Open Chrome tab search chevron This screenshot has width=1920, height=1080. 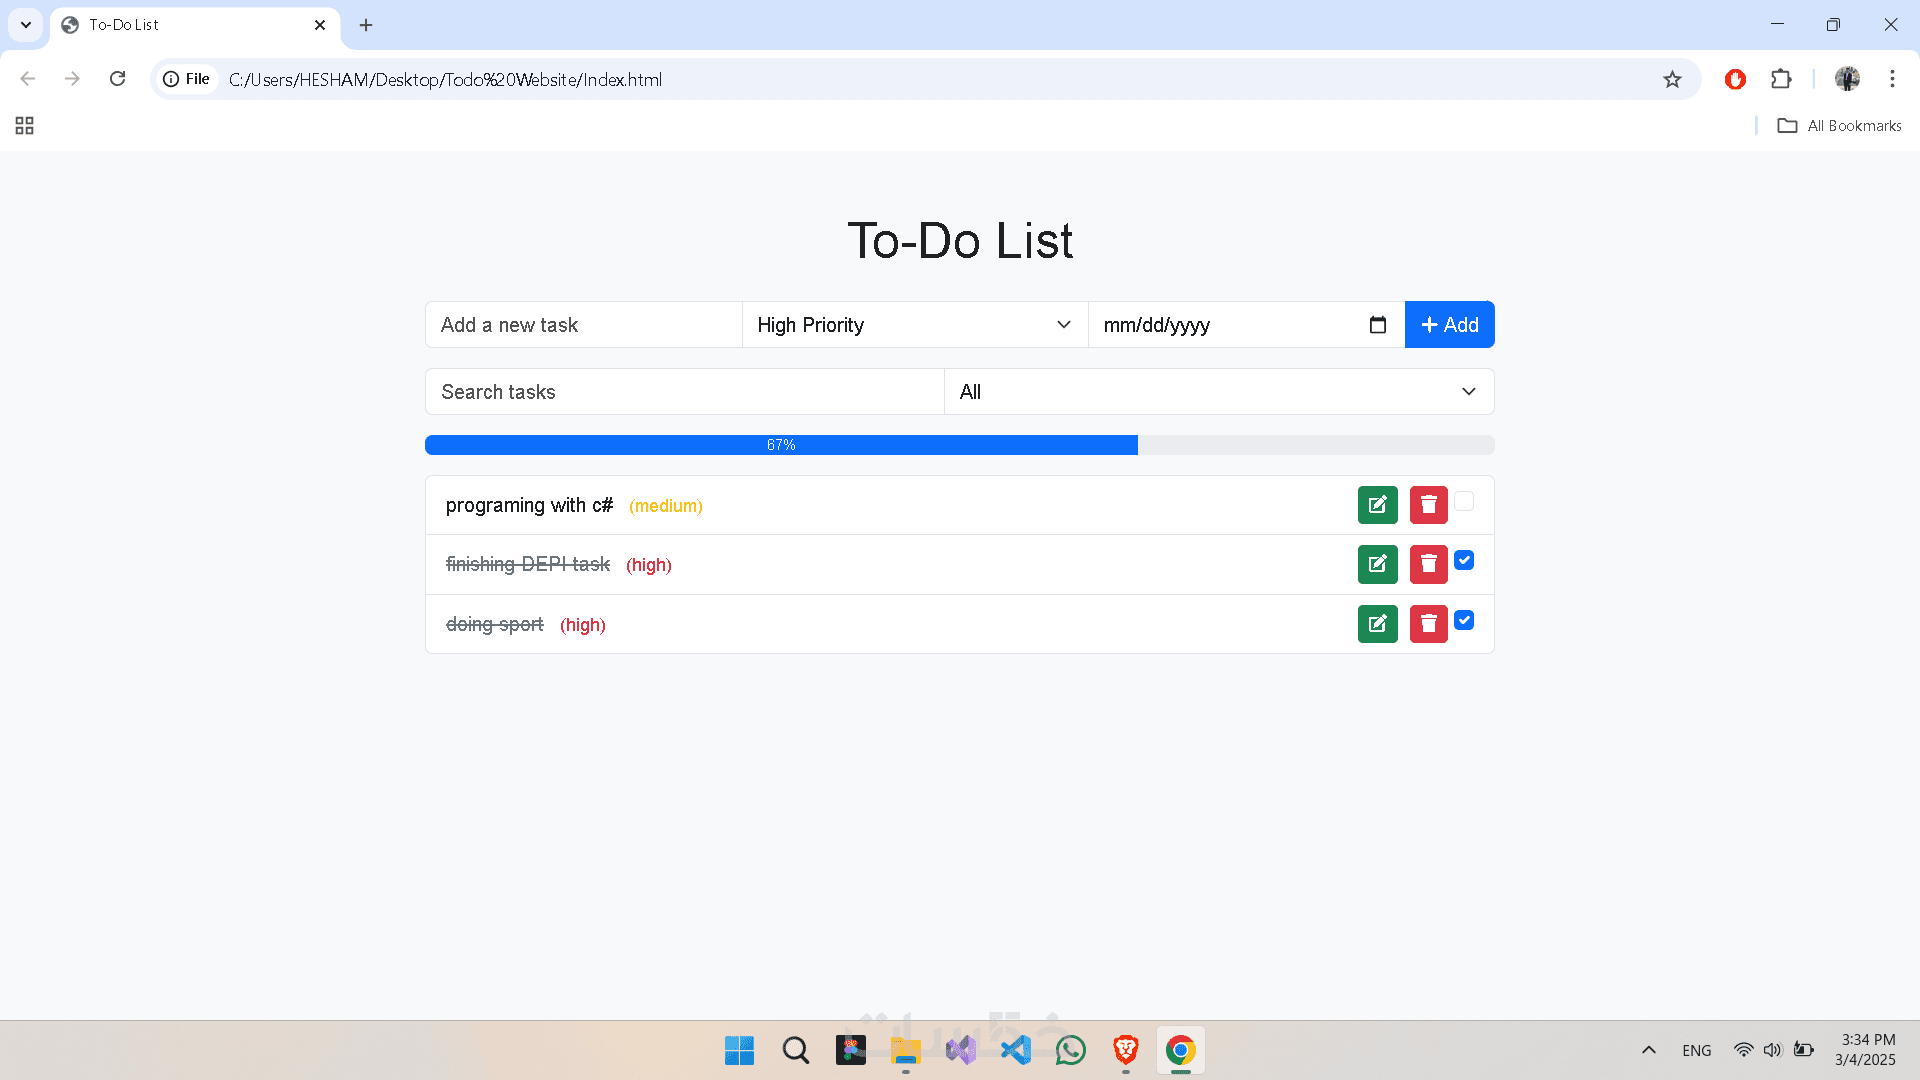(26, 25)
